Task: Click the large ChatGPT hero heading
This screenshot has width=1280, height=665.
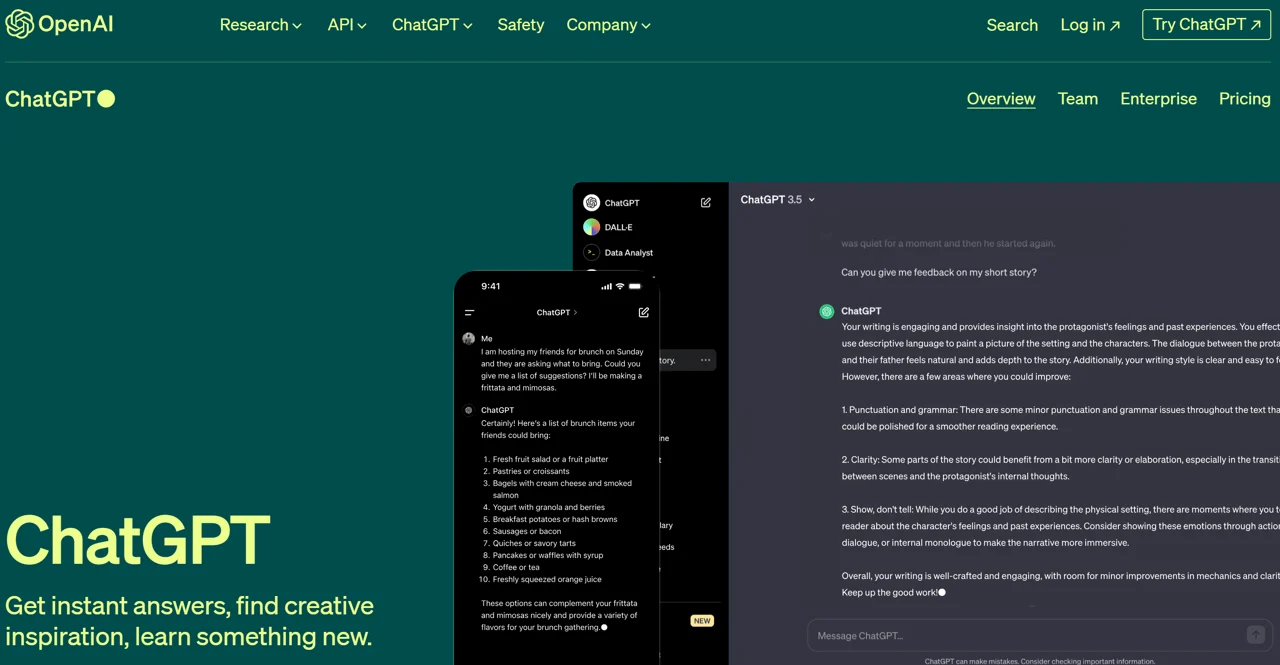Action: pos(138,541)
